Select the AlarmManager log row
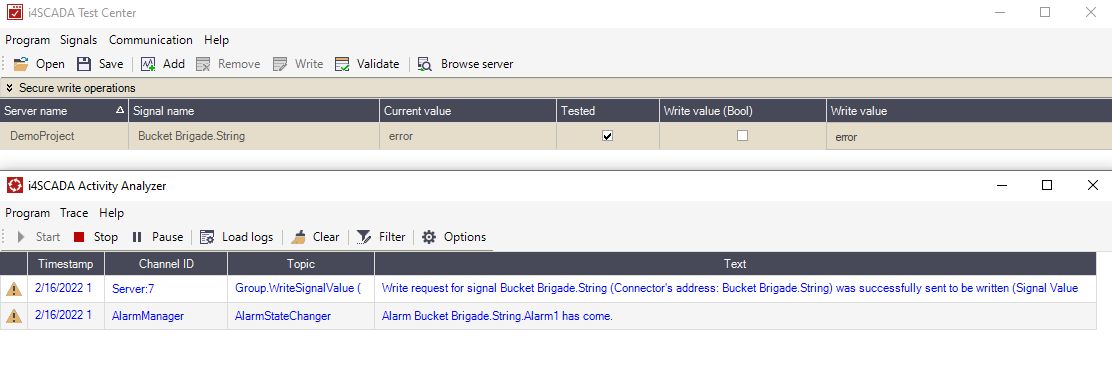Screen dimensions: 1112x376 pos(548,316)
